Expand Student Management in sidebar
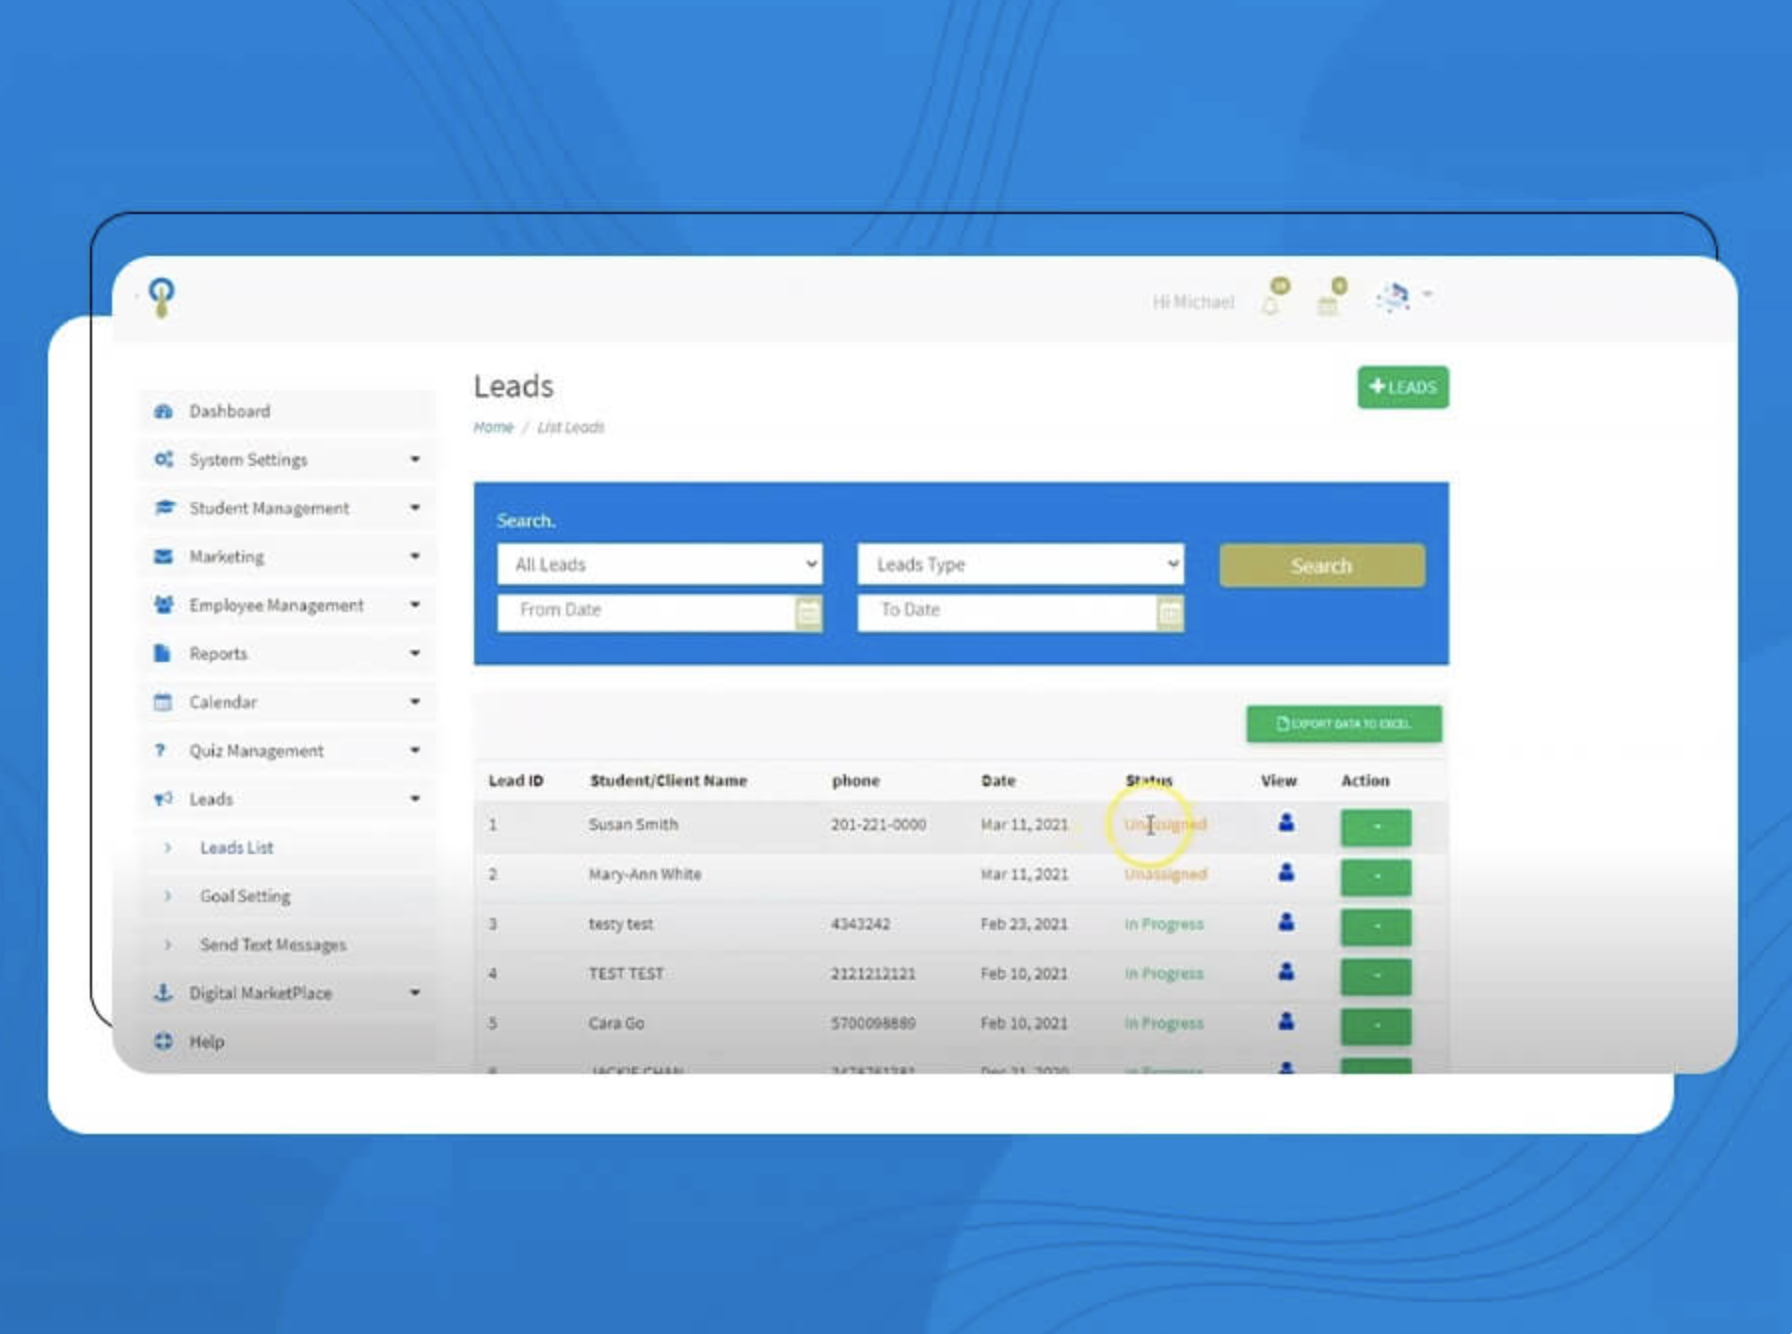Viewport: 1792px width, 1334px height. click(x=286, y=508)
